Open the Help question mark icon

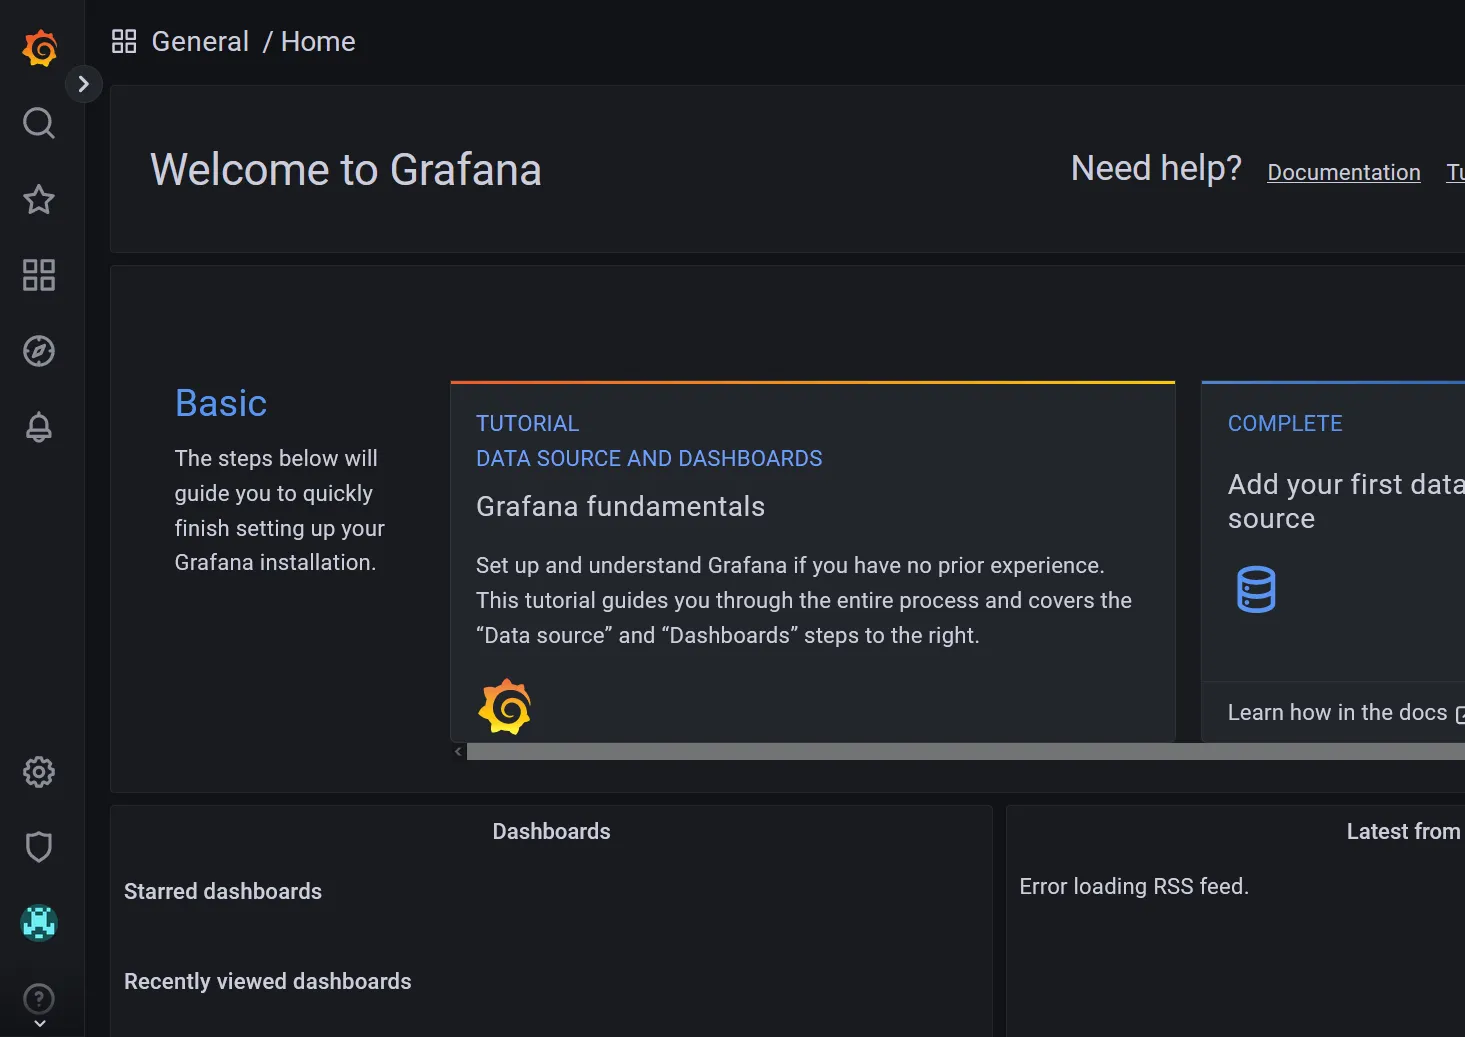coord(39,998)
